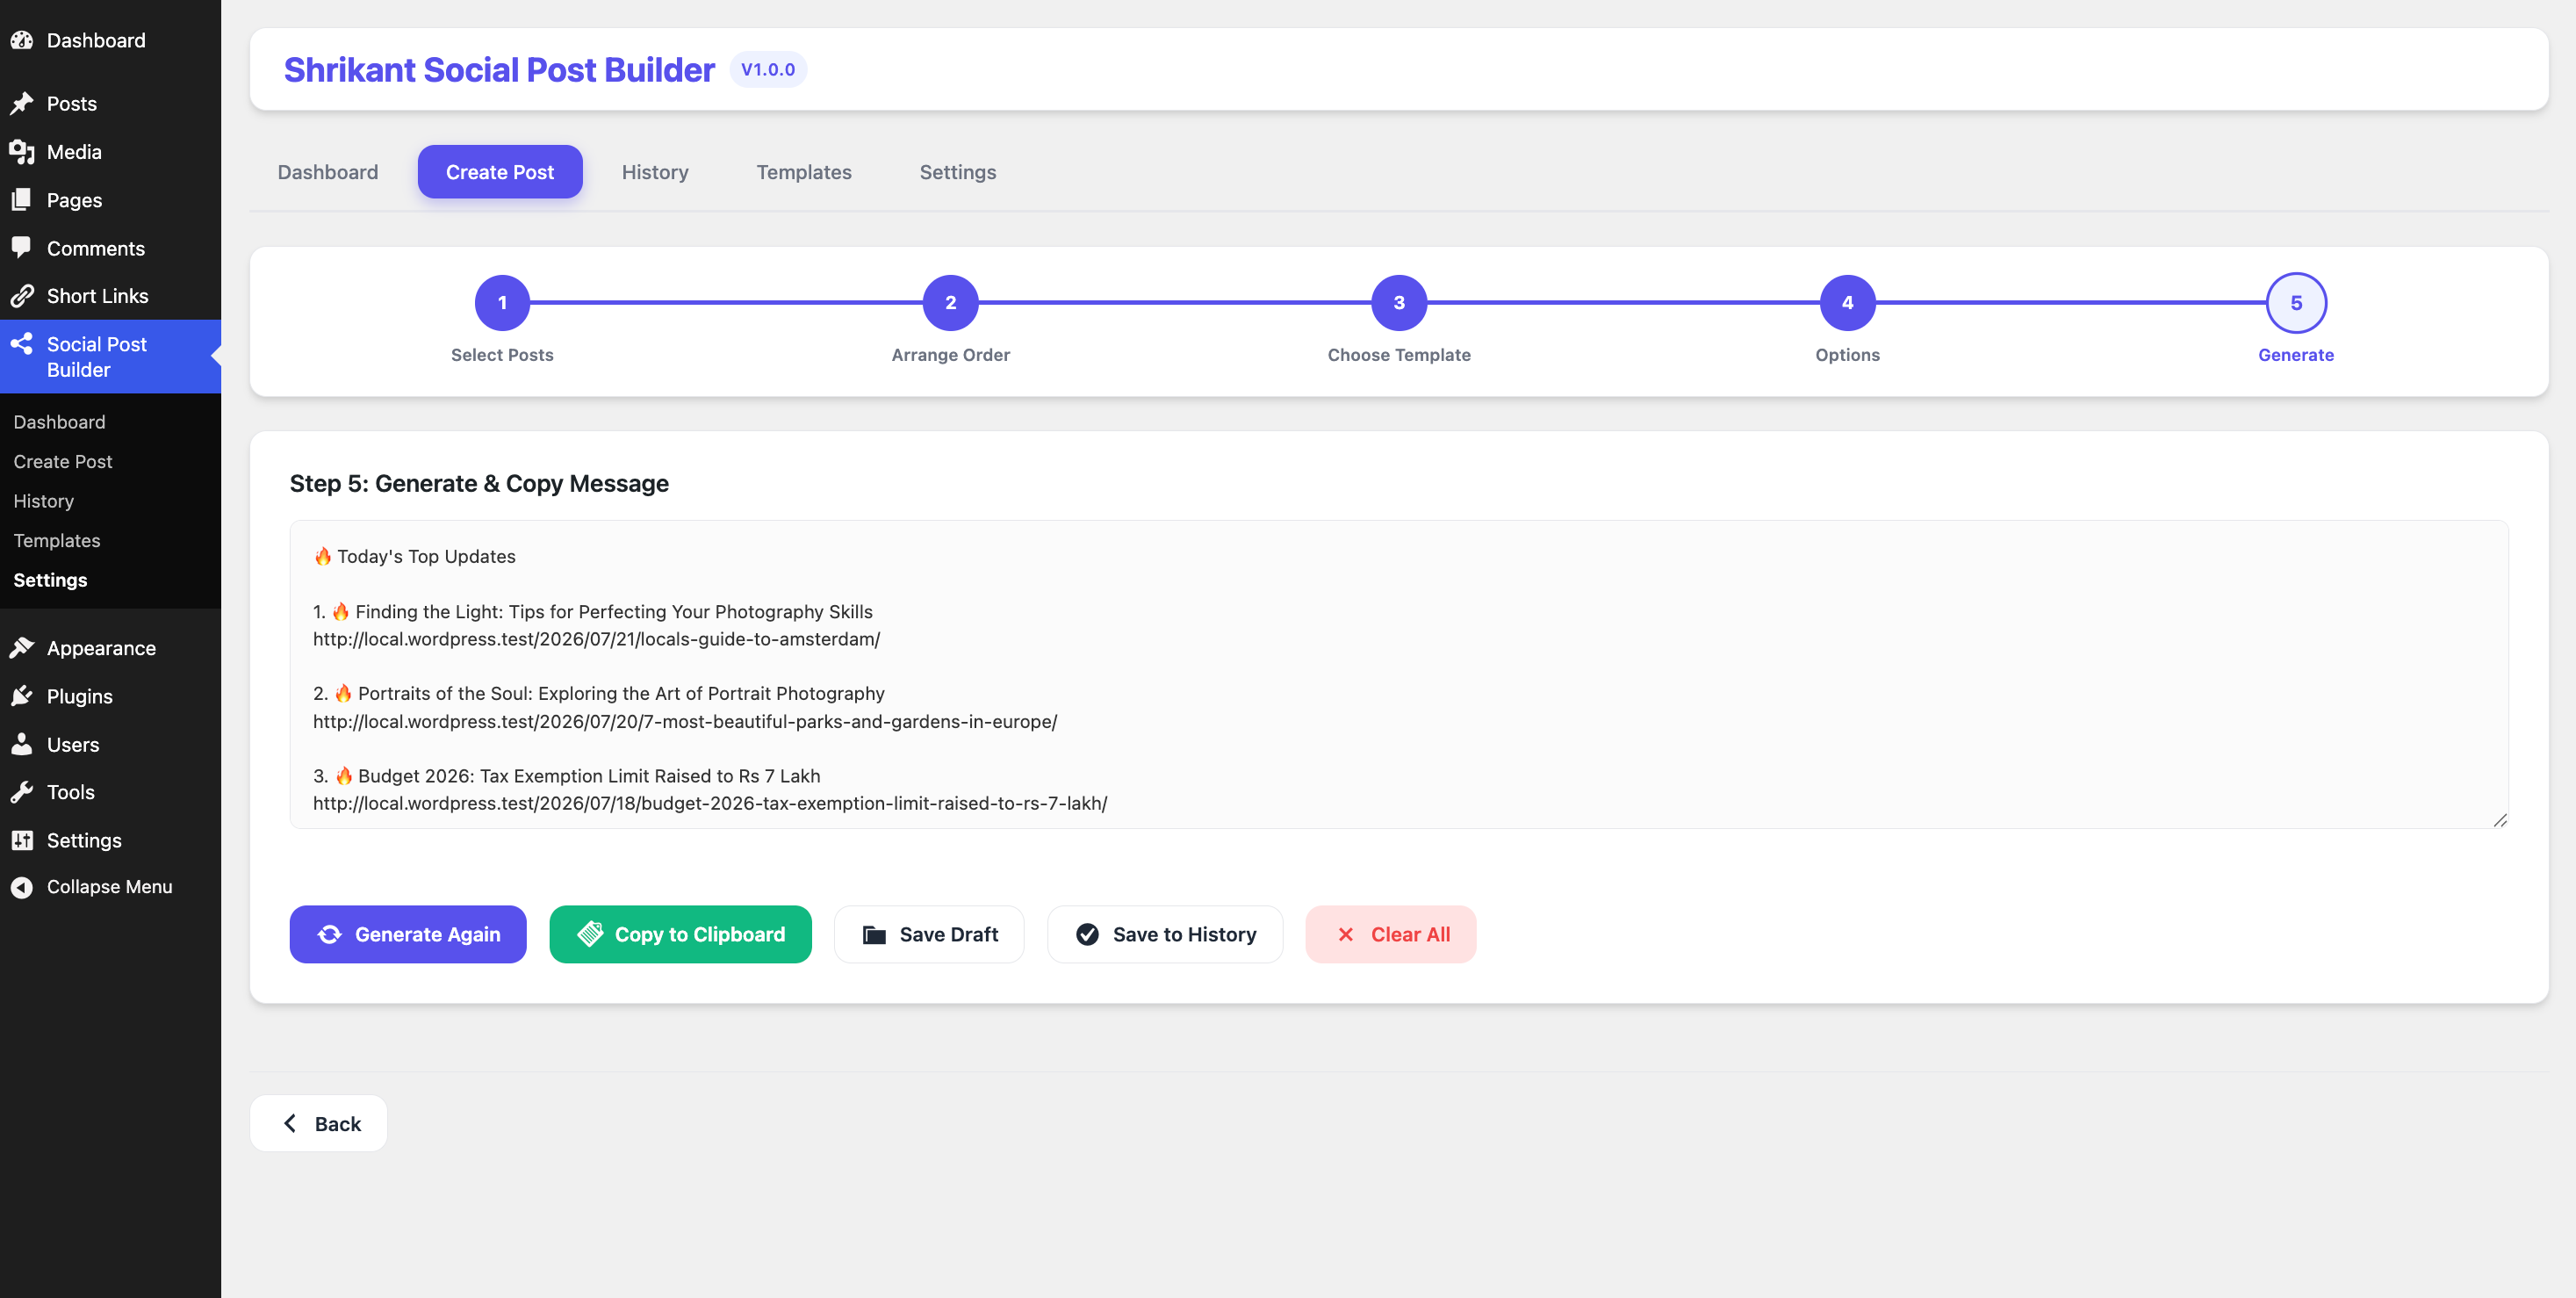The image size is (2576, 1298).
Task: Click the Step 5: Generate & Copy Message heading
Action: 479,483
